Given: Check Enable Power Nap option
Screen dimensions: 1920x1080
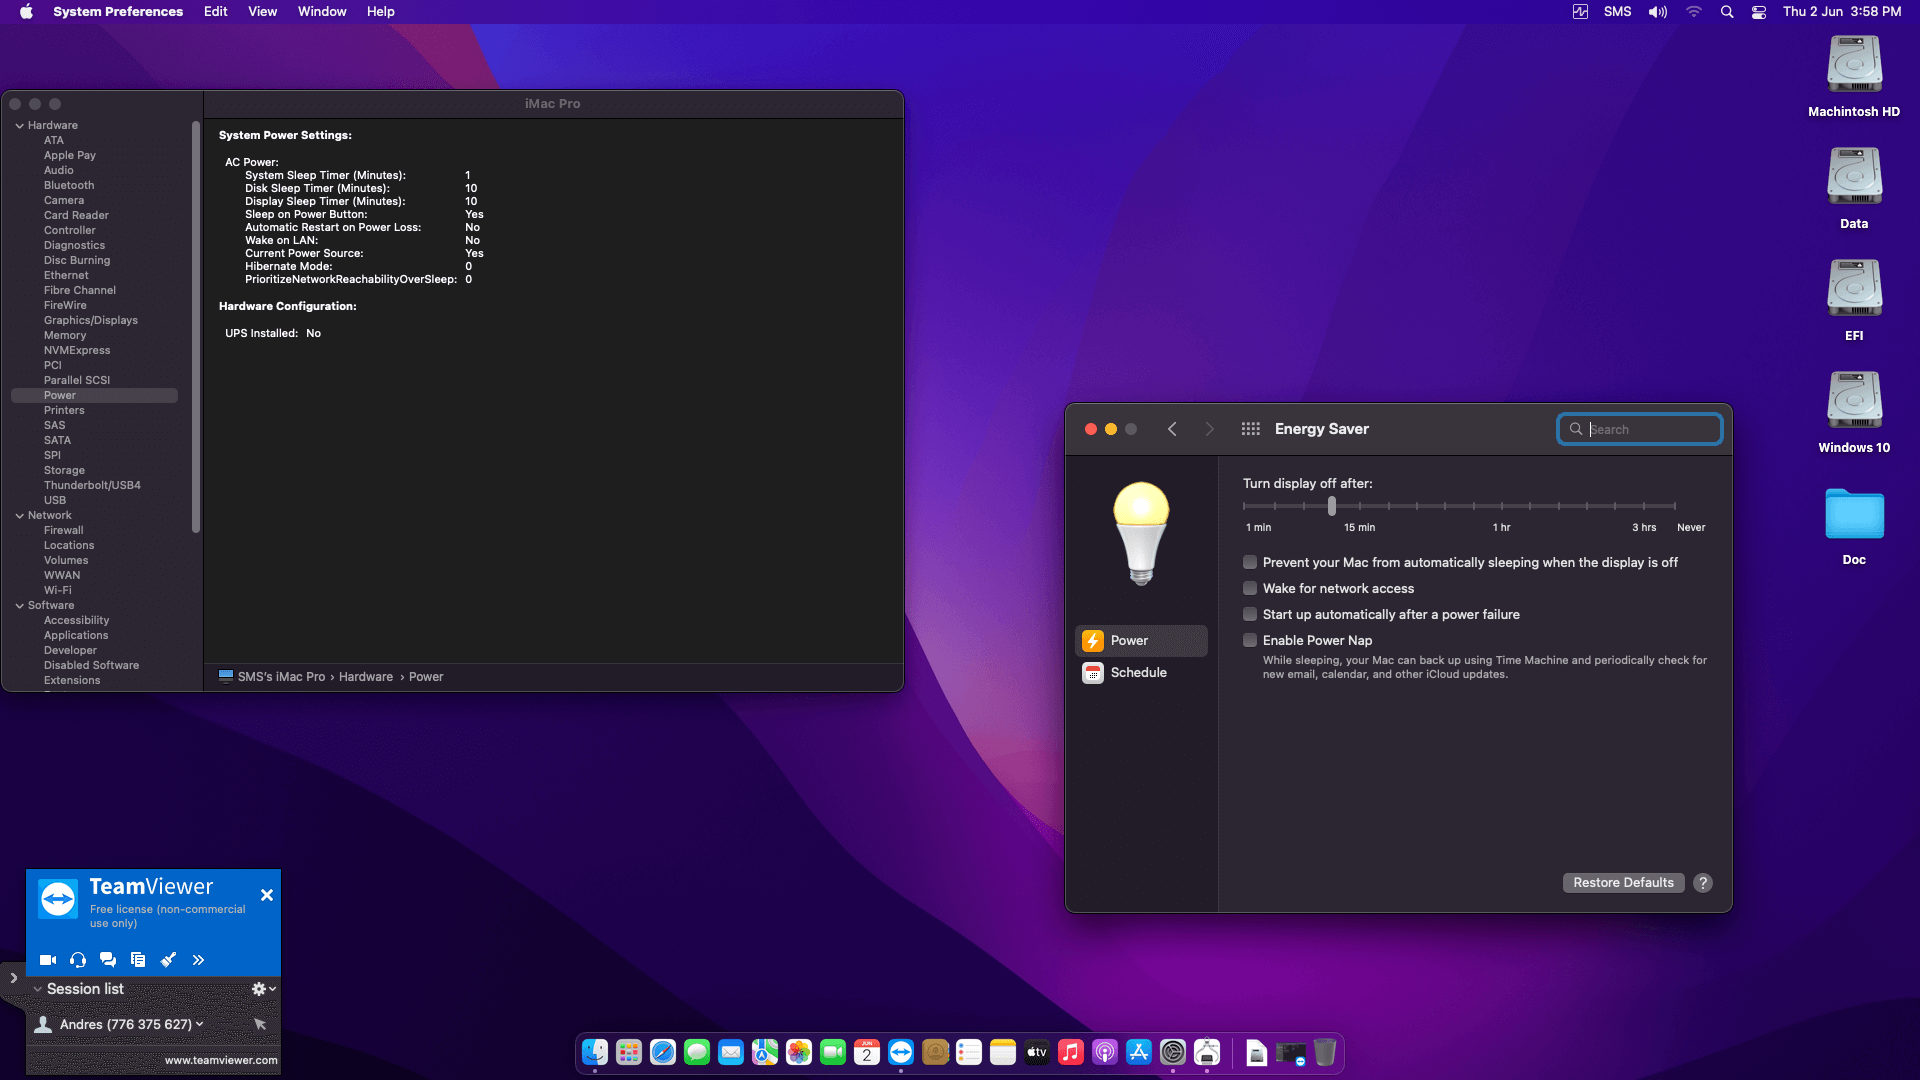Looking at the screenshot, I should click(1250, 641).
